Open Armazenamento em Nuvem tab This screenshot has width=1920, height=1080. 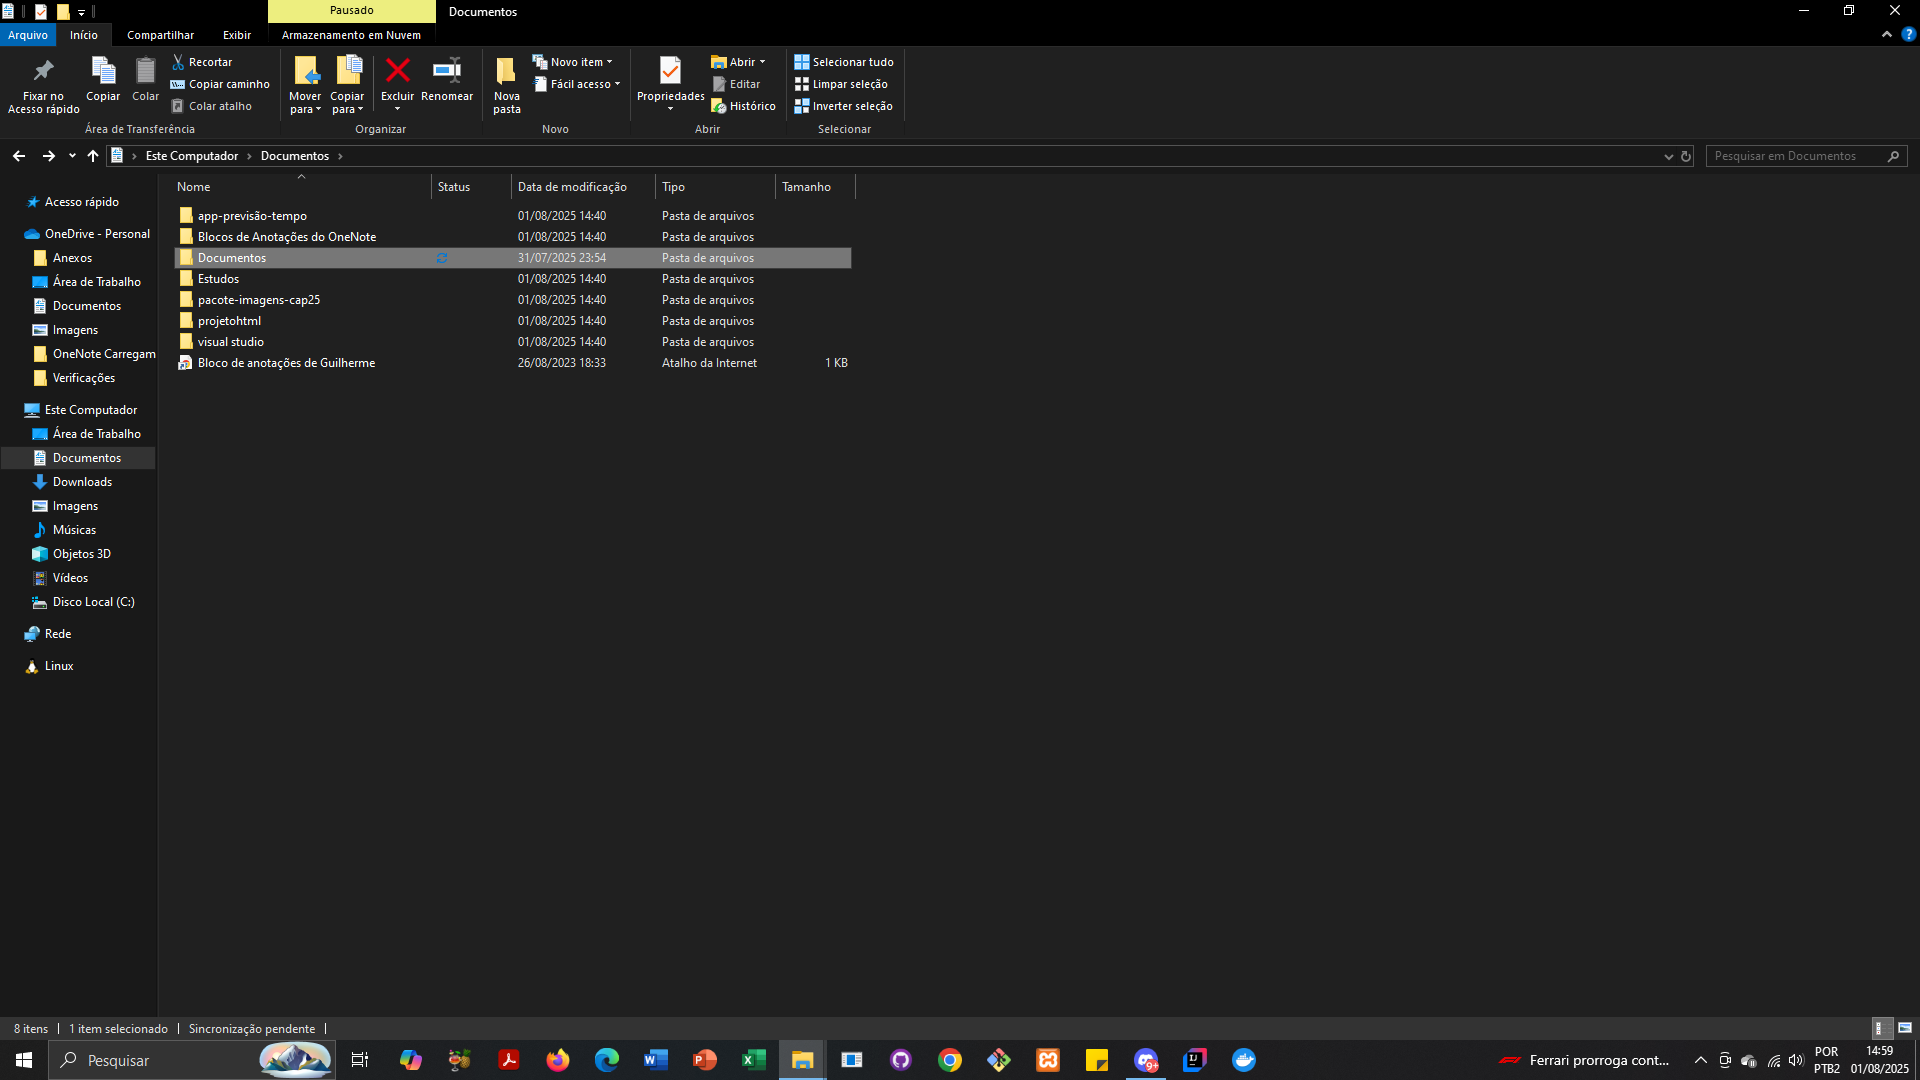coord(351,35)
